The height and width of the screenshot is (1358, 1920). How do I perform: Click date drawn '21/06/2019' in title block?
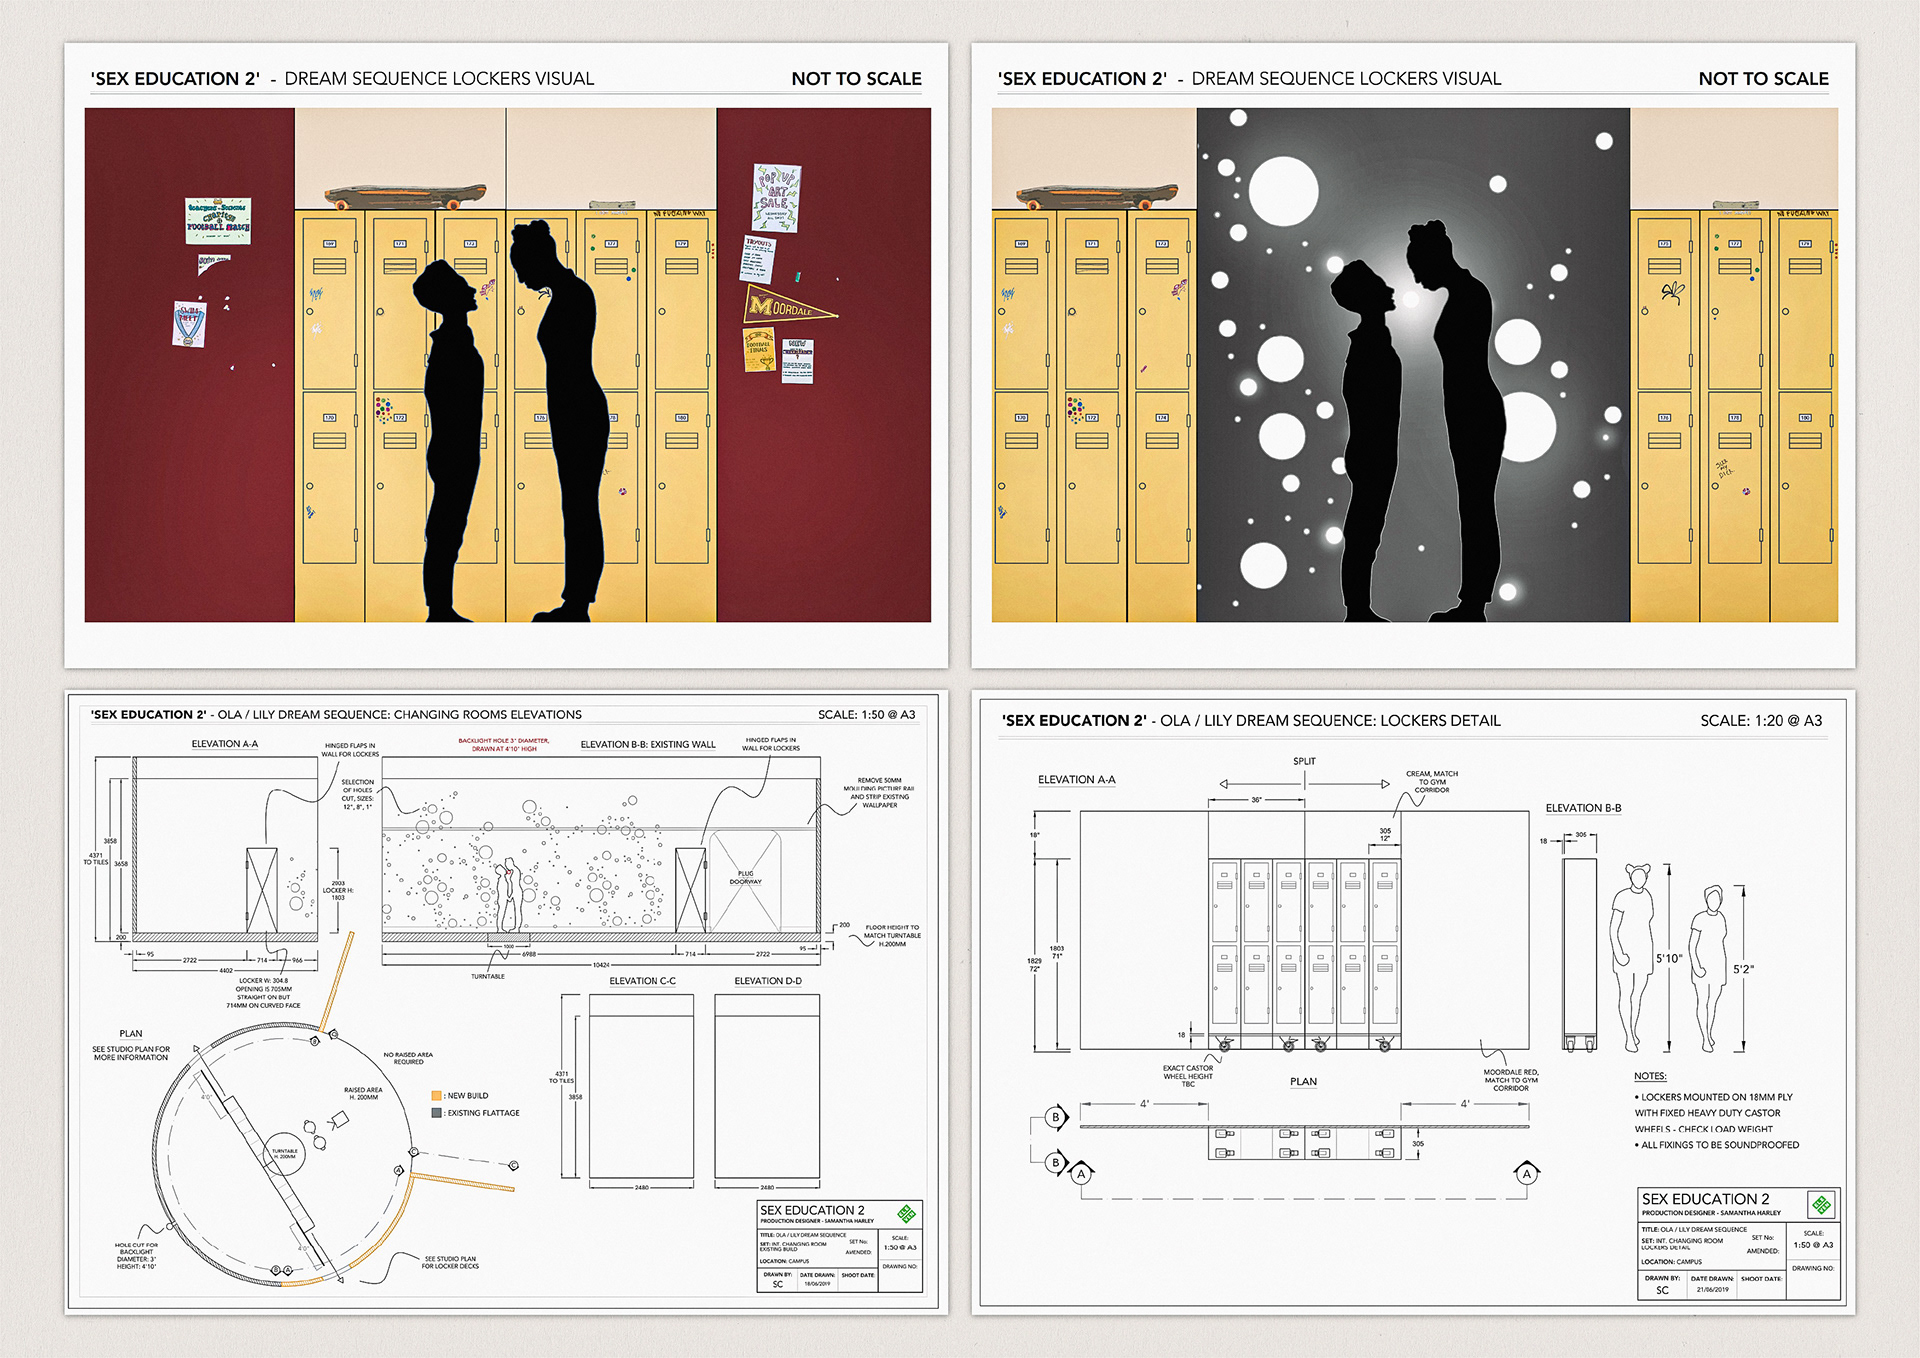[1712, 1290]
